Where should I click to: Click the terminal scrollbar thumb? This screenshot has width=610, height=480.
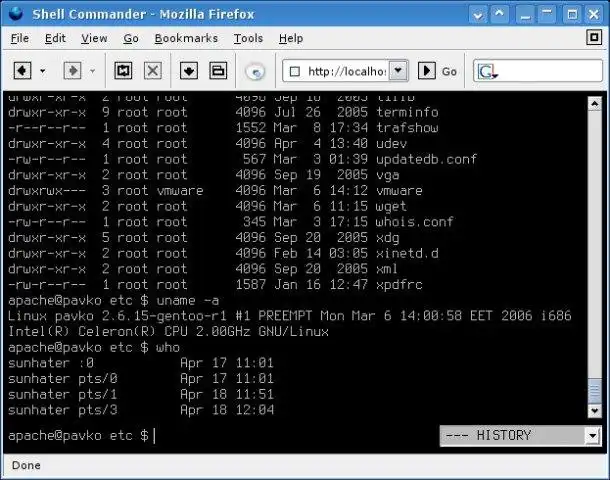pyautogui.click(x=594, y=392)
